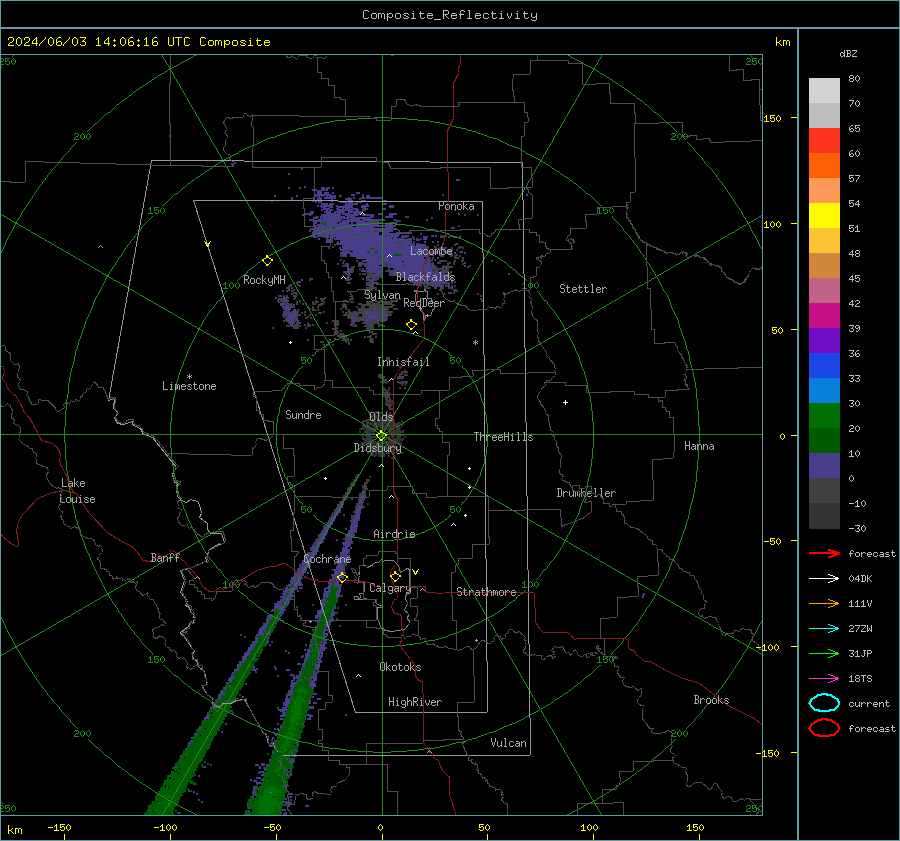
Task: Click the yellow diamond marker near RockyMH
Action: point(267,261)
